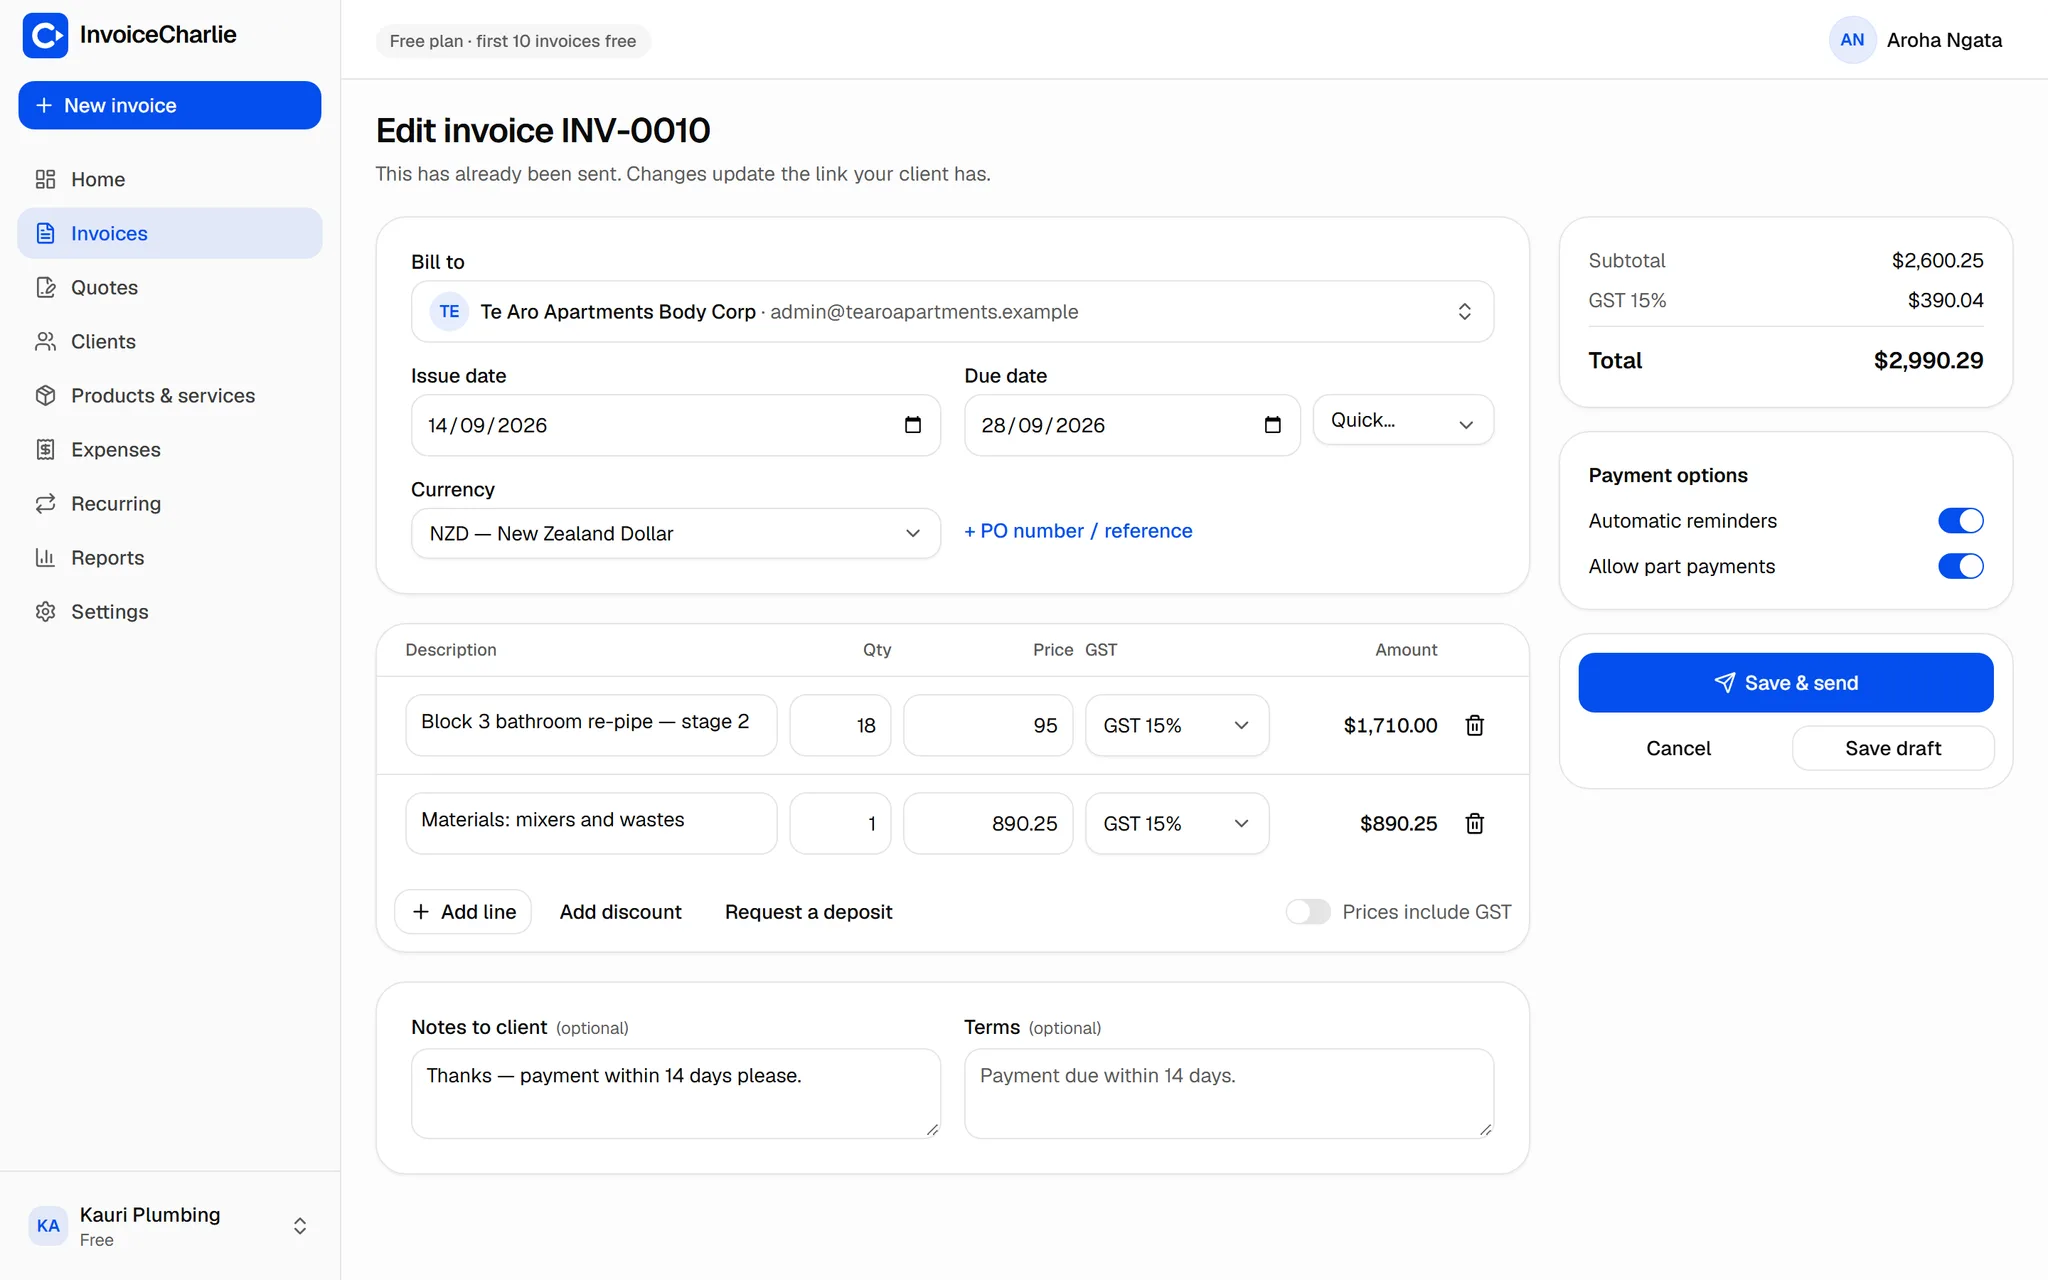The width and height of the screenshot is (2048, 1280).
Task: Open the Due date calendar picker icon
Action: click(x=1272, y=425)
